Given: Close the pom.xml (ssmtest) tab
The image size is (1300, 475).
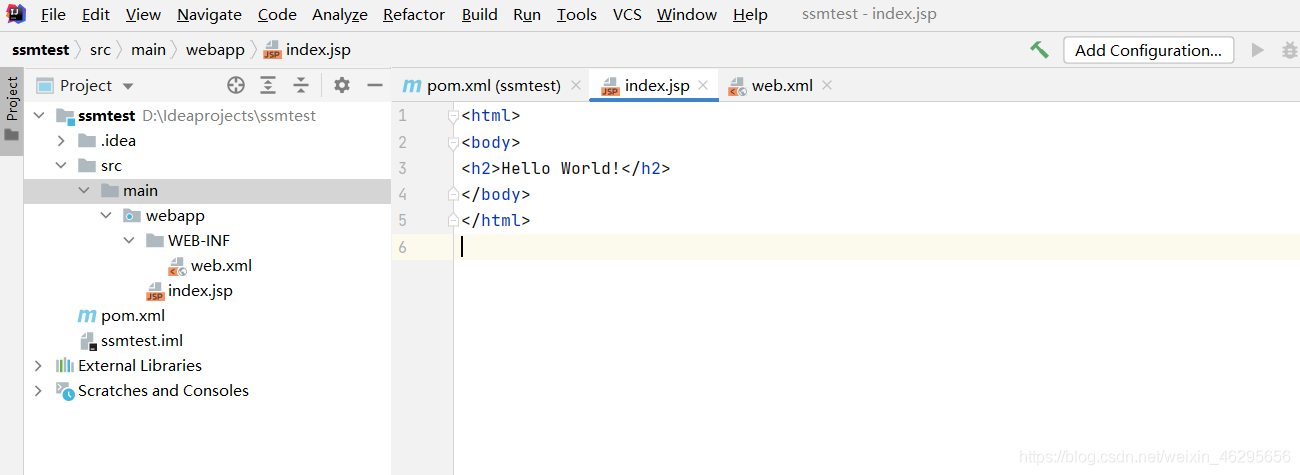Looking at the screenshot, I should (576, 86).
